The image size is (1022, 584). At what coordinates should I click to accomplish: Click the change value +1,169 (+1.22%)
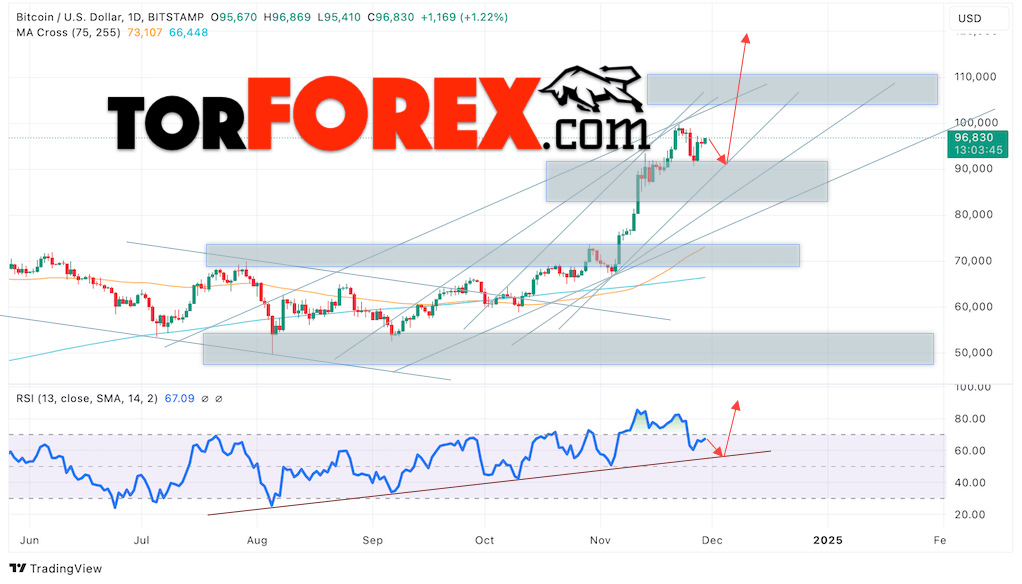[464, 17]
